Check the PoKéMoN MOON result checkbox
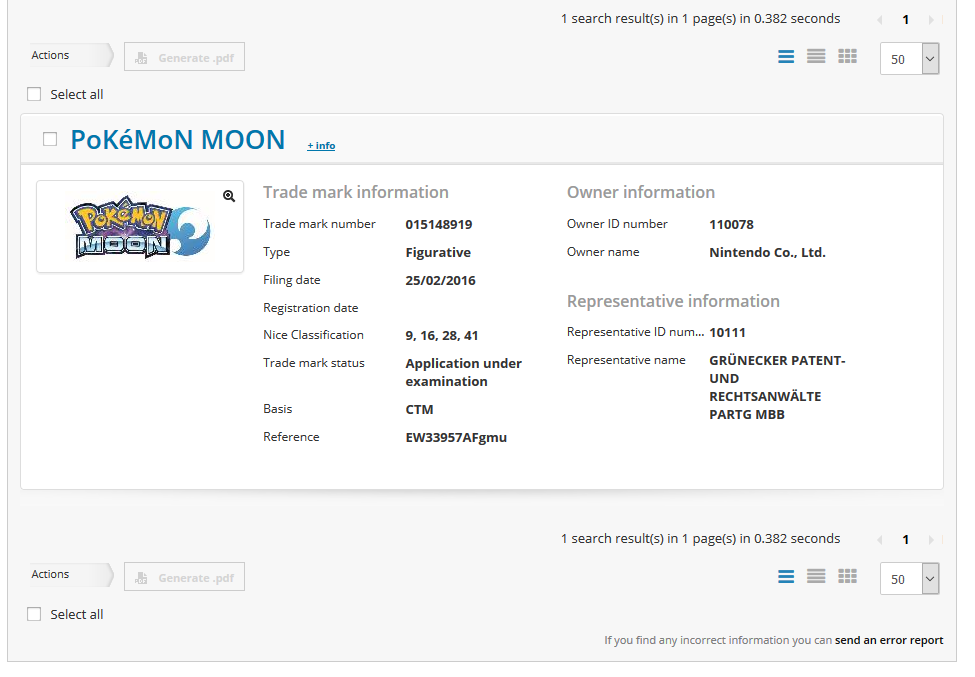 click(50, 139)
